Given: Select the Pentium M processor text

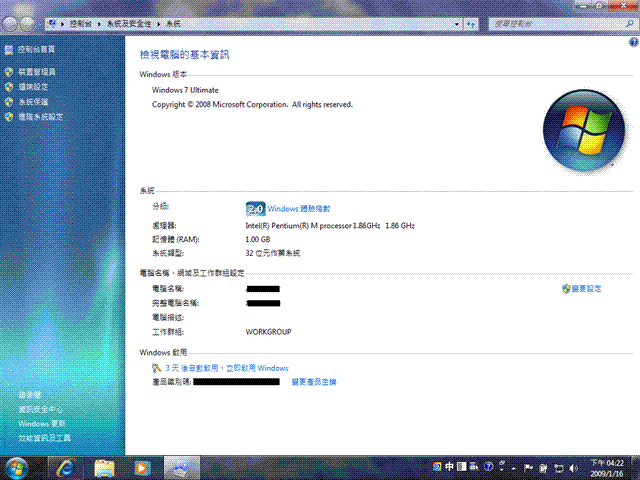Looking at the screenshot, I should (x=330, y=226).
